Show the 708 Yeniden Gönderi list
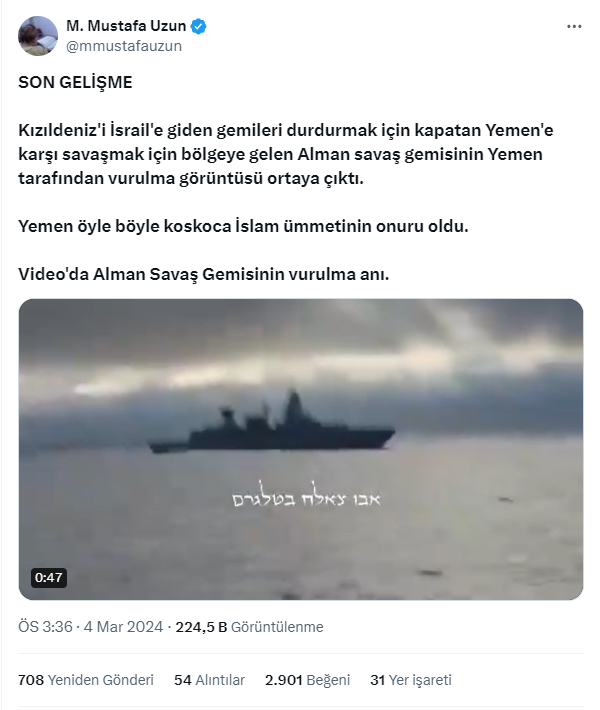The height and width of the screenshot is (710, 600). point(86,680)
